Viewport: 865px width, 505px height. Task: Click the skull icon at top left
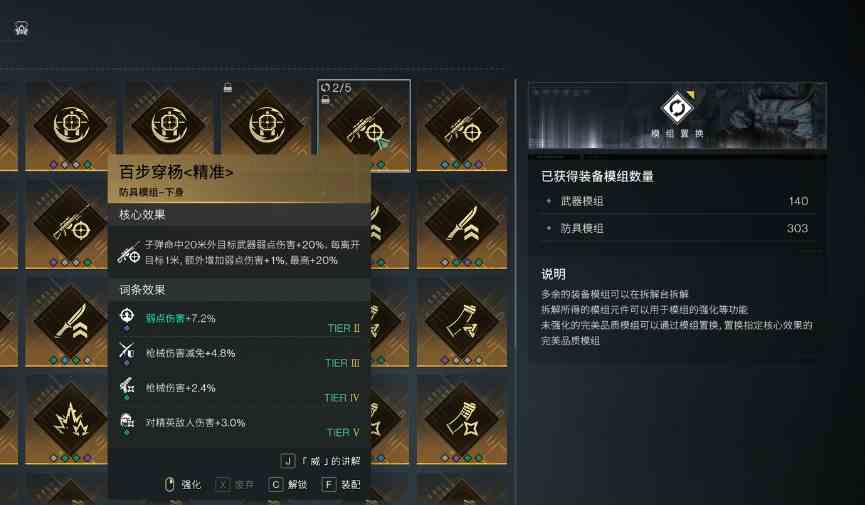(22, 29)
